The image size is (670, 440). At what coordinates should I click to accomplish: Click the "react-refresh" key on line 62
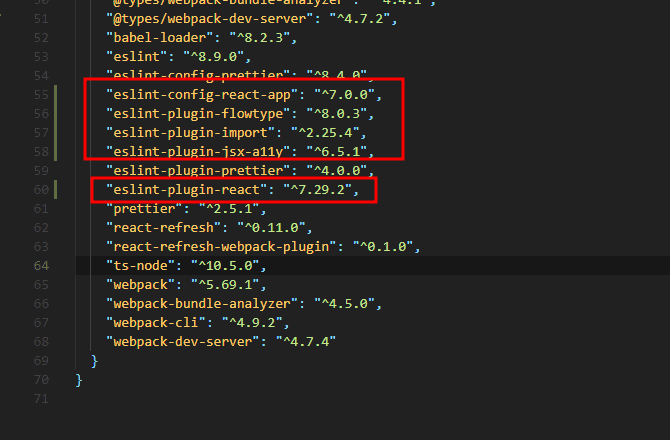pyautogui.click(x=164, y=228)
